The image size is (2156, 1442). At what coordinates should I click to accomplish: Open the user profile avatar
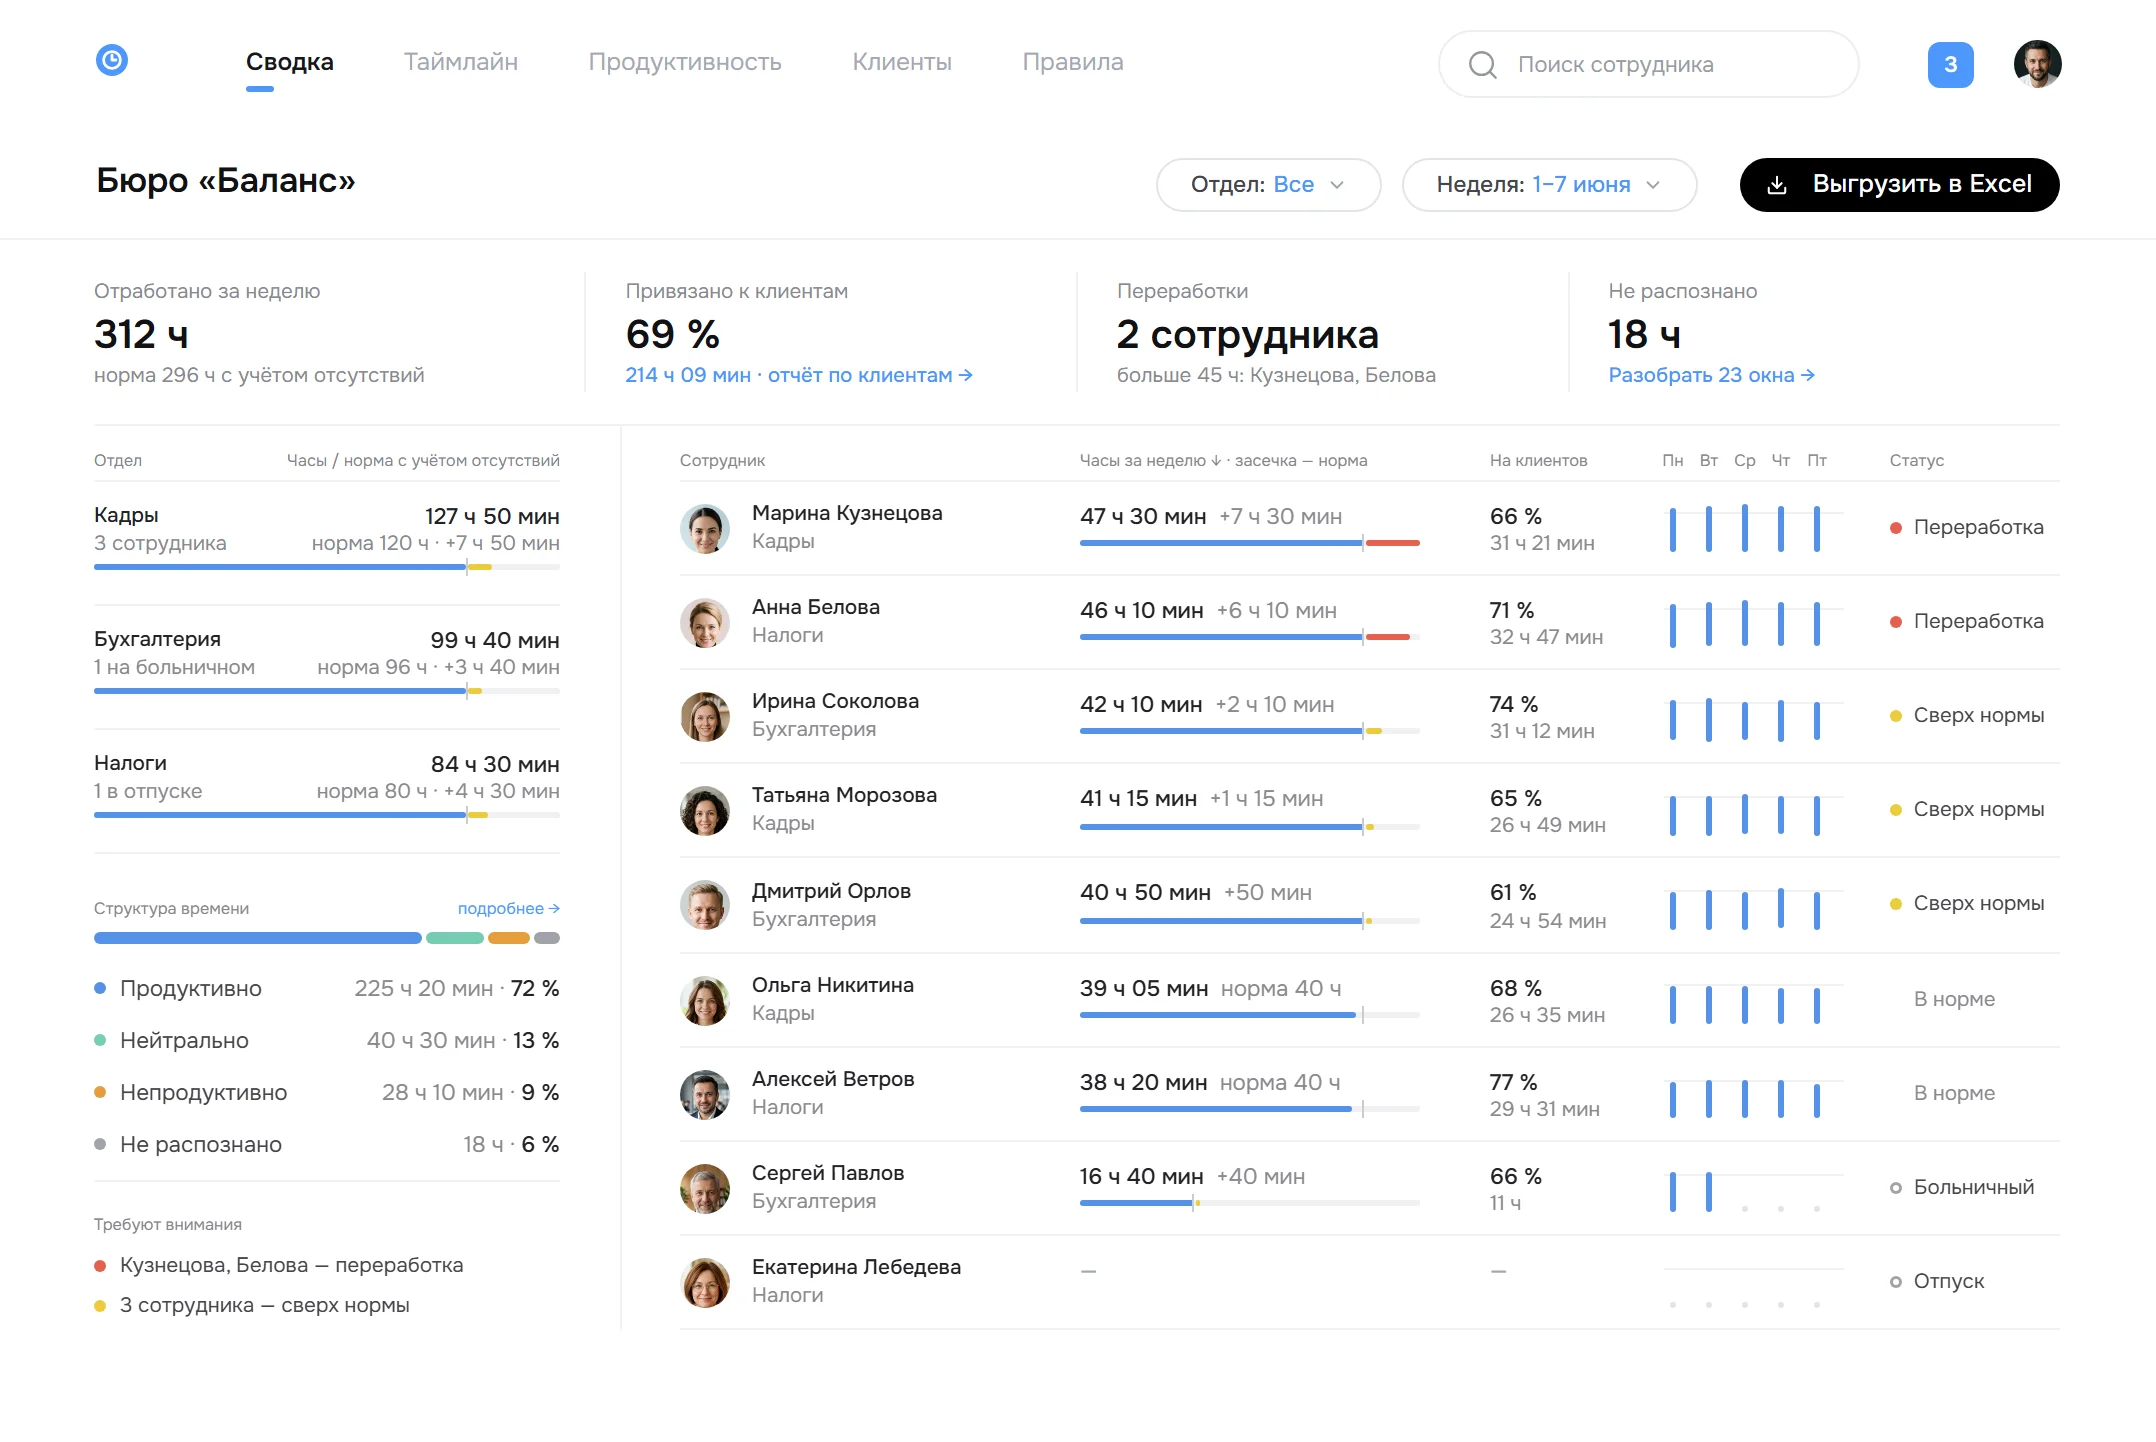(x=2037, y=64)
